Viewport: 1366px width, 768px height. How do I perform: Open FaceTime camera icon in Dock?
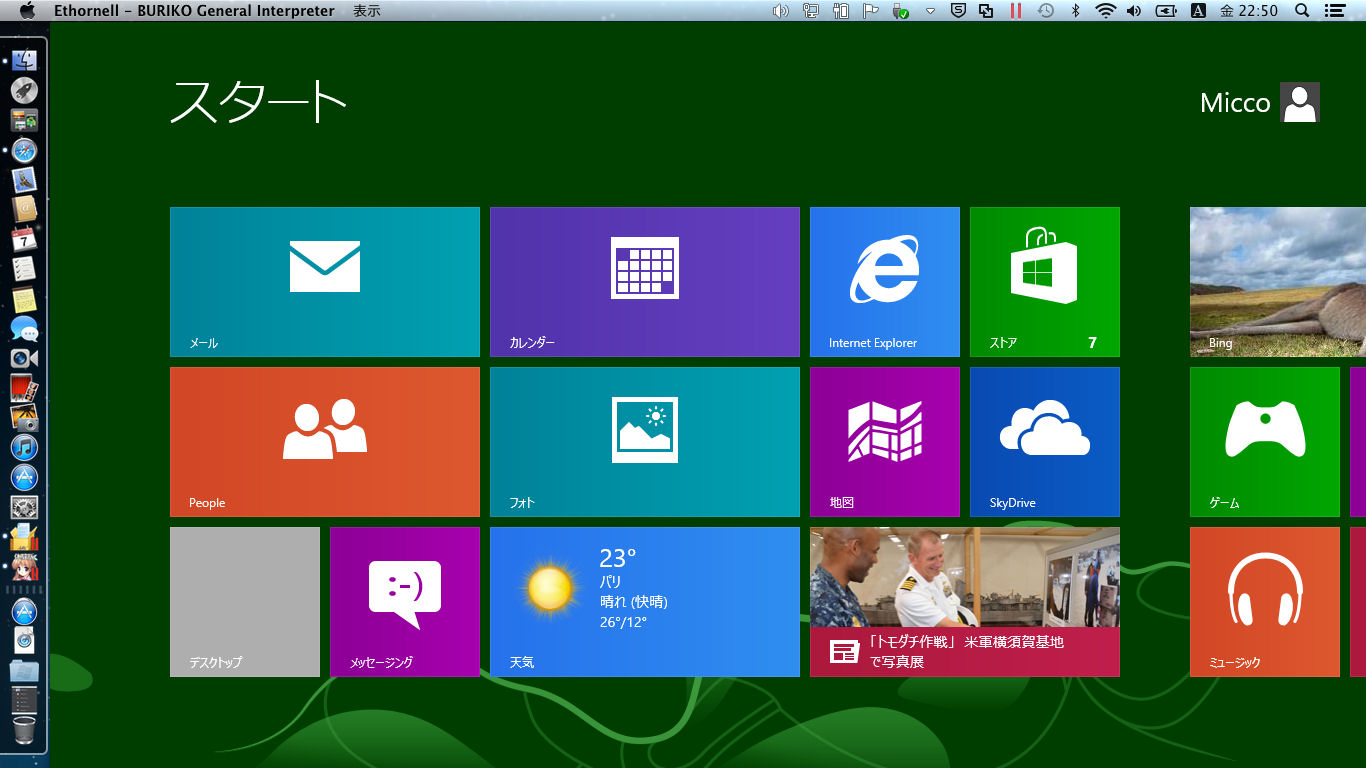(x=24, y=358)
